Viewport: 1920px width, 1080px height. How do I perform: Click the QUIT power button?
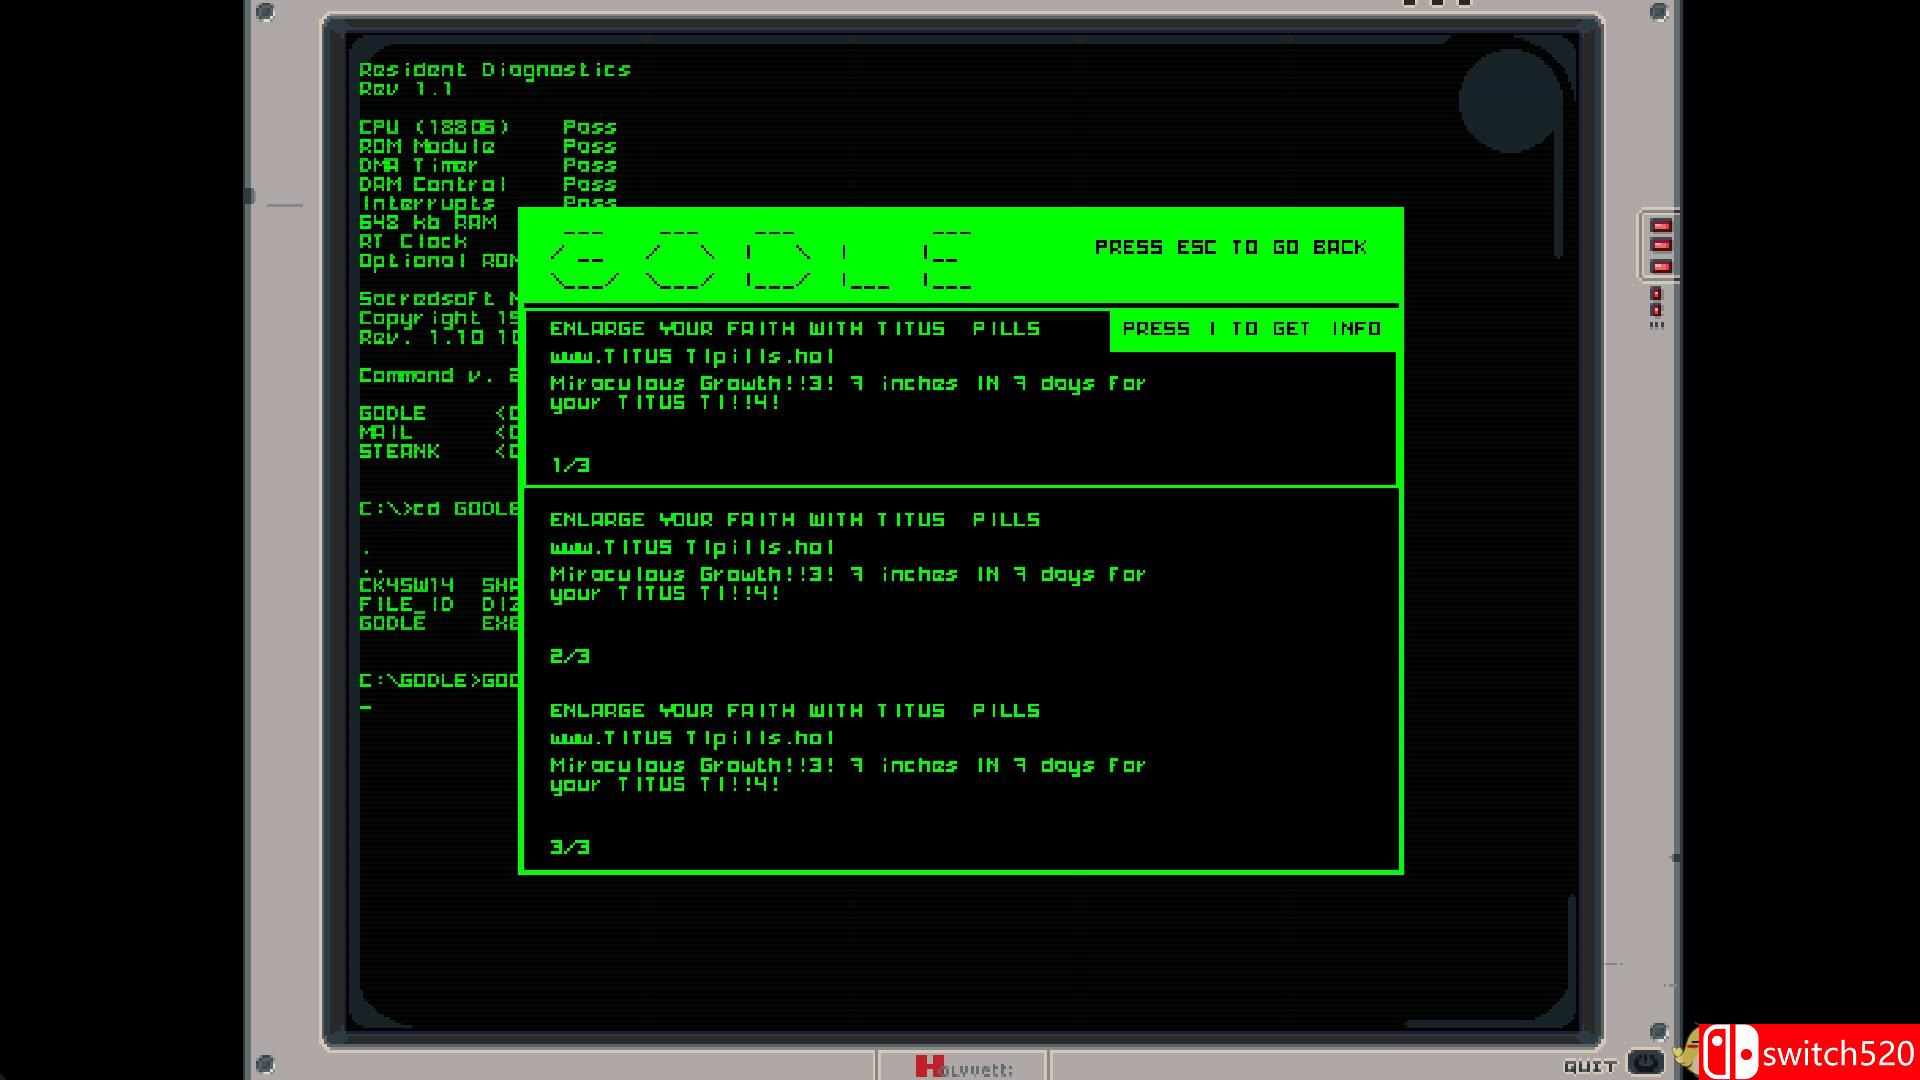(x=1645, y=1062)
